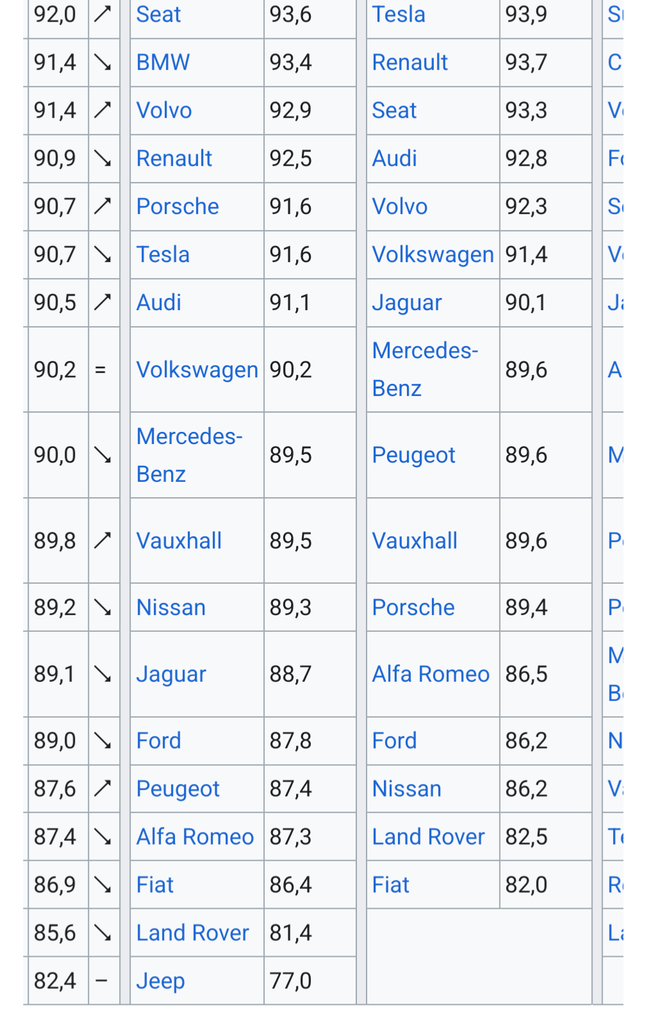Select Renault link beside score 92,5

point(174,158)
